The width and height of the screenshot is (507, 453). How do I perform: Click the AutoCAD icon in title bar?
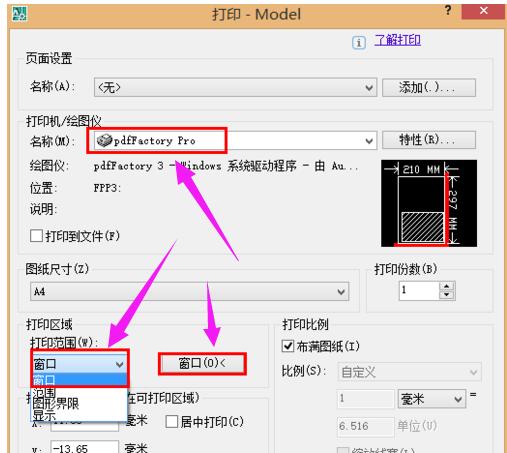19,14
